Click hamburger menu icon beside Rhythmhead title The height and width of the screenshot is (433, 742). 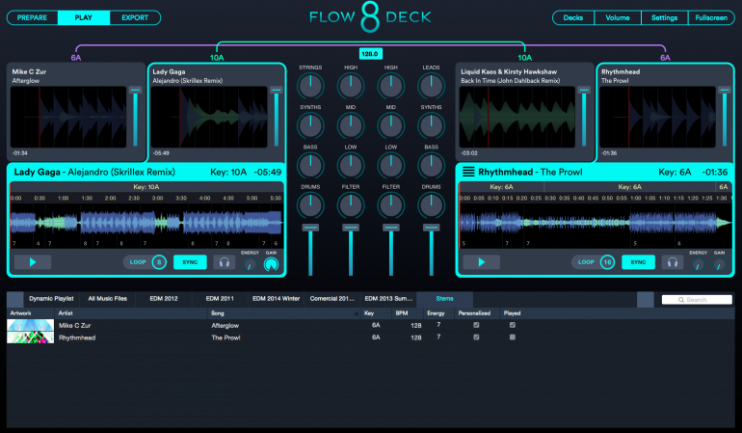pyautogui.click(x=466, y=172)
